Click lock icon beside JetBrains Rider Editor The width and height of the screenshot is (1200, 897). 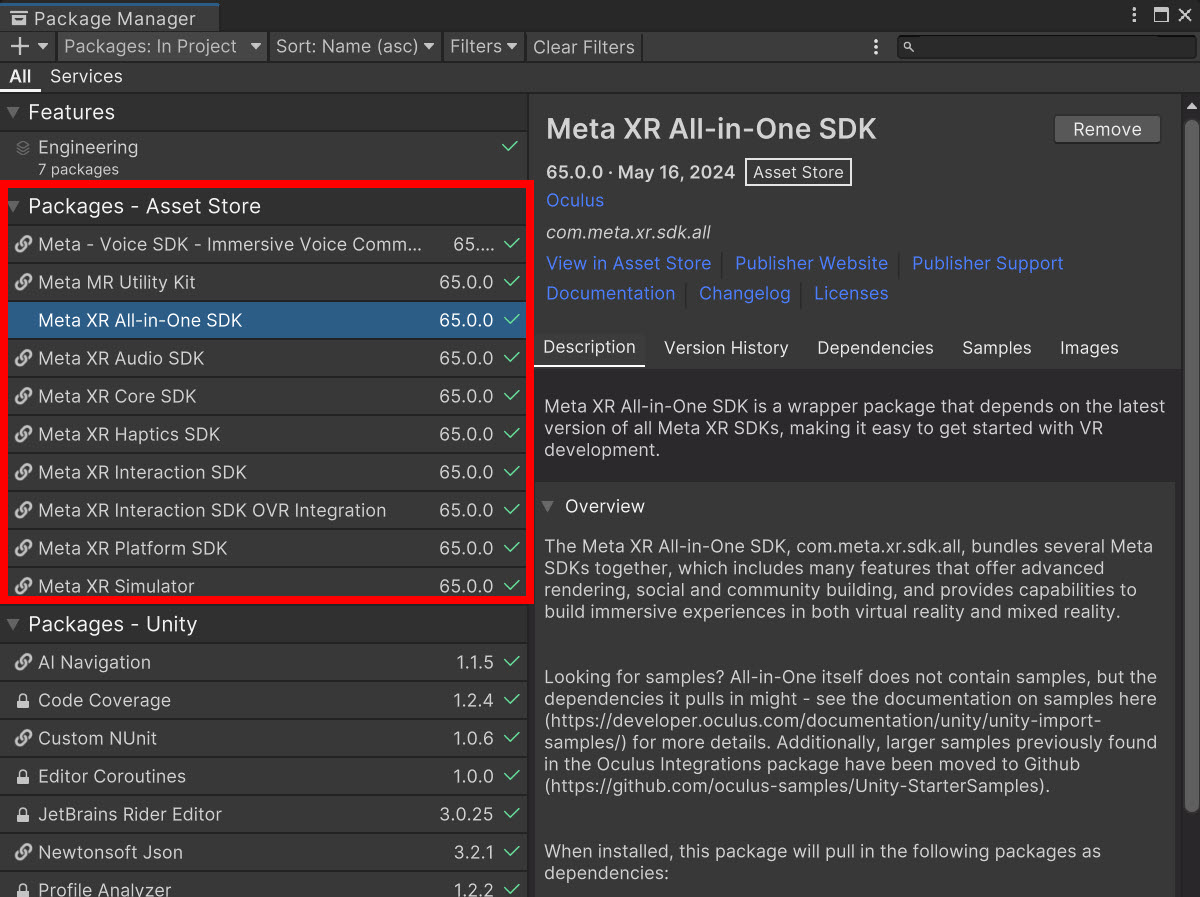coord(23,814)
